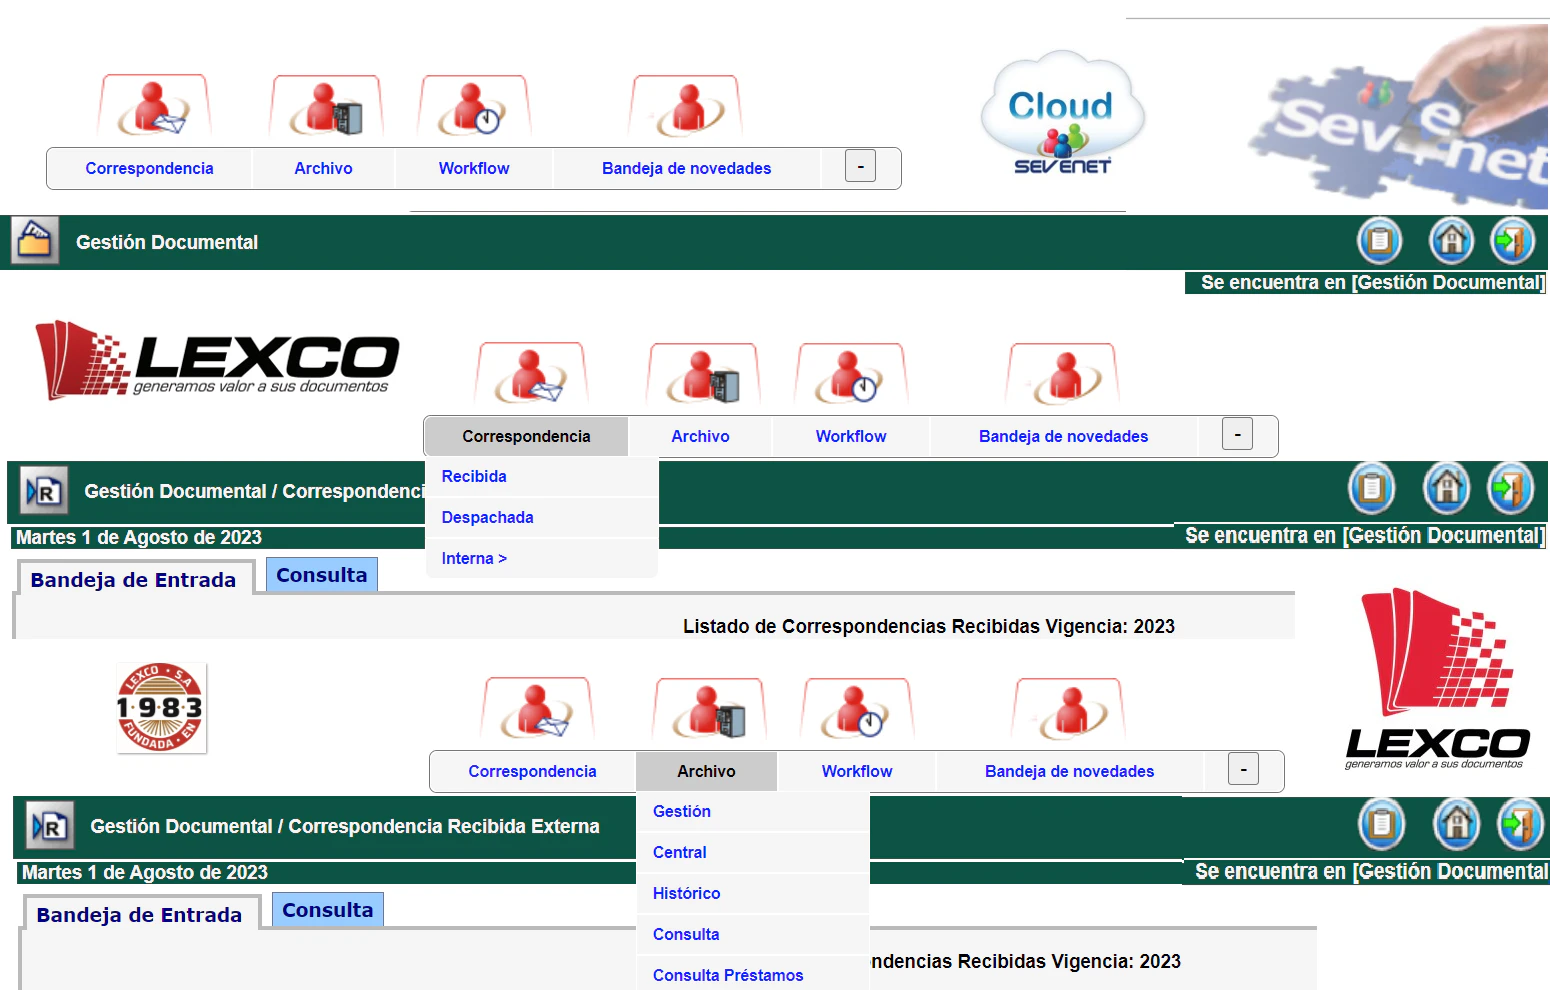The width and height of the screenshot is (1550, 990).
Task: Click the LEXCO 1983 seal image
Action: [x=161, y=708]
